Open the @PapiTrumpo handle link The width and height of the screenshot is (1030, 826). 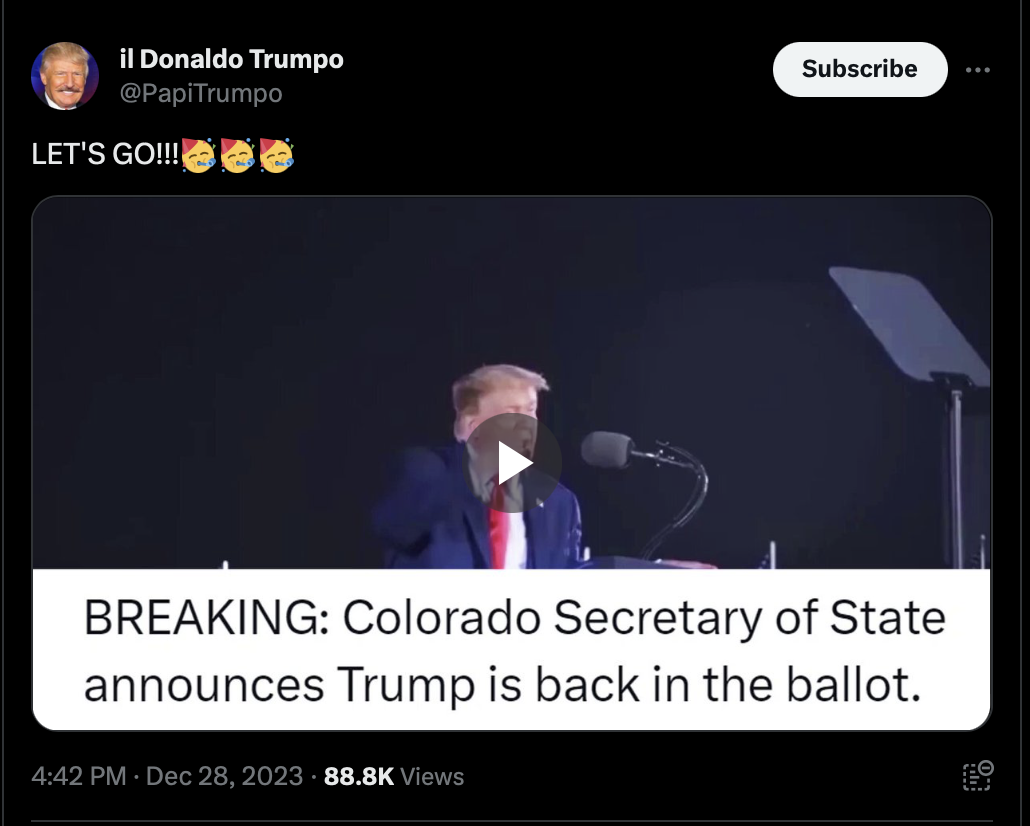tap(201, 93)
